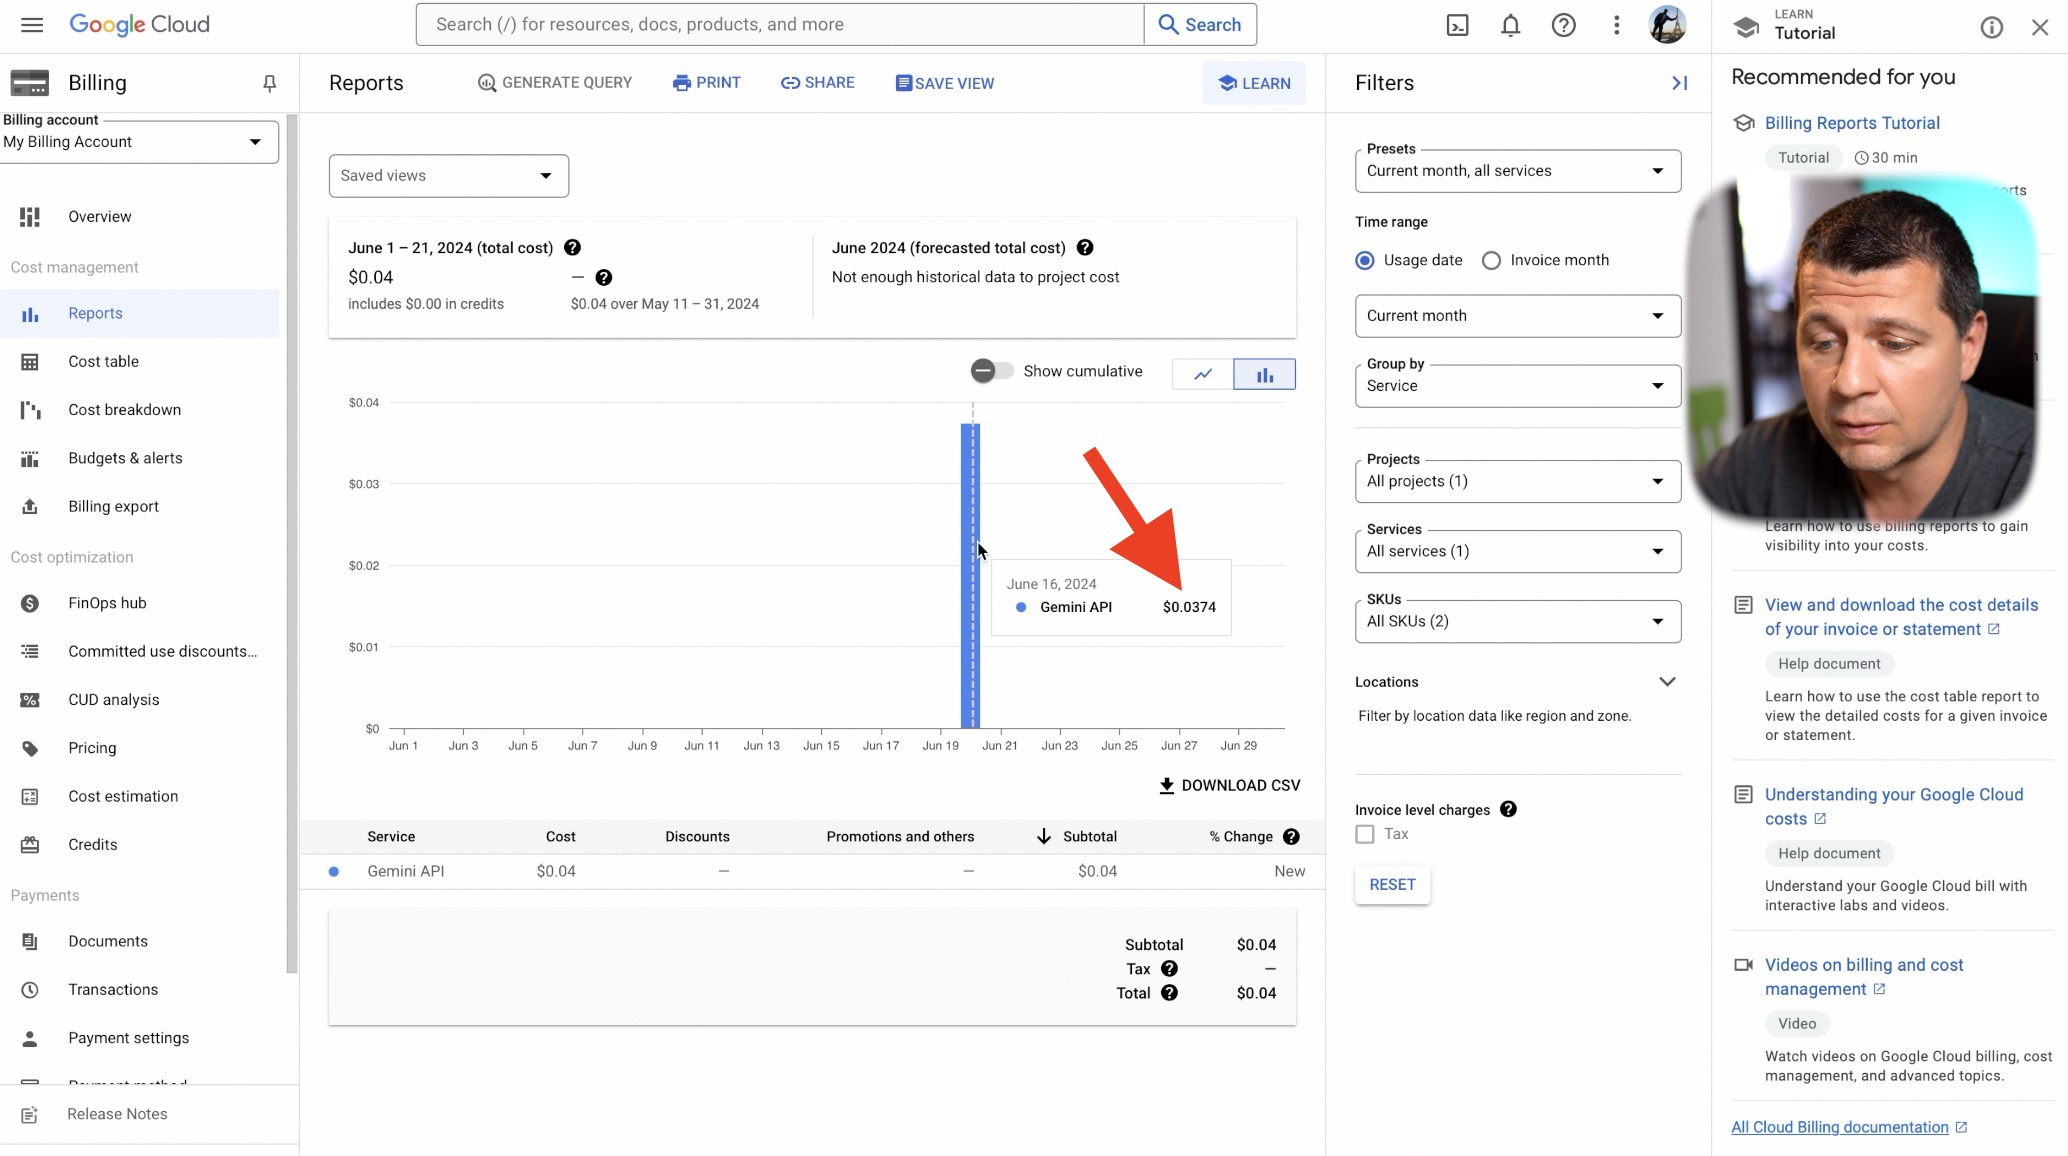Click GENERATE QUERY button
Image resolution: width=2068 pixels, height=1156 pixels.
[x=555, y=83]
